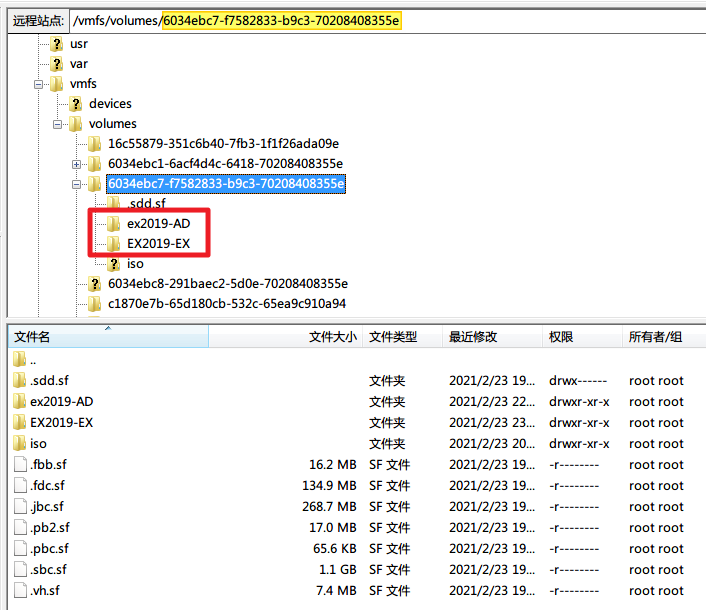Select 6034ebc1-6acf4d4c-6418-70208408355e volume folder
Screen dimensions: 706x610
click(225, 164)
